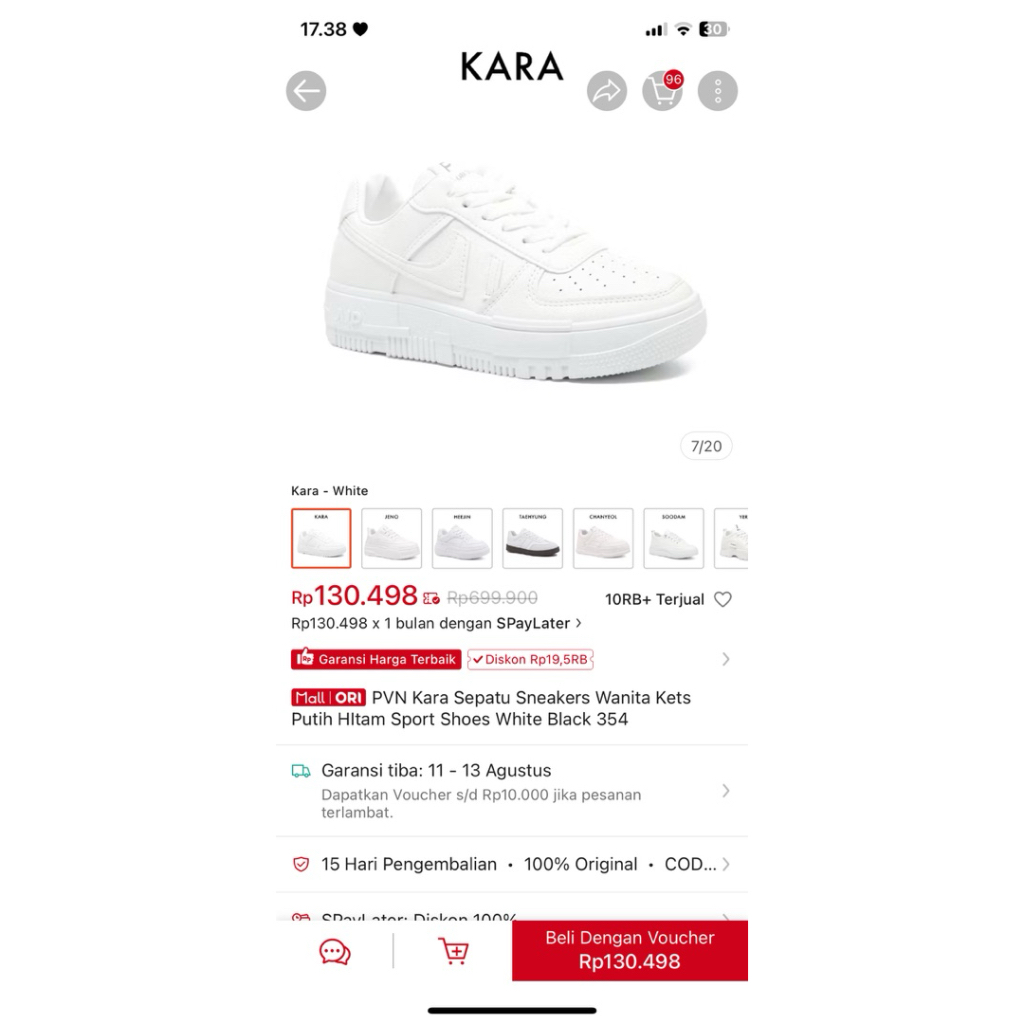Click the return shield icon
The height and width of the screenshot is (1024, 1024).
(x=300, y=865)
